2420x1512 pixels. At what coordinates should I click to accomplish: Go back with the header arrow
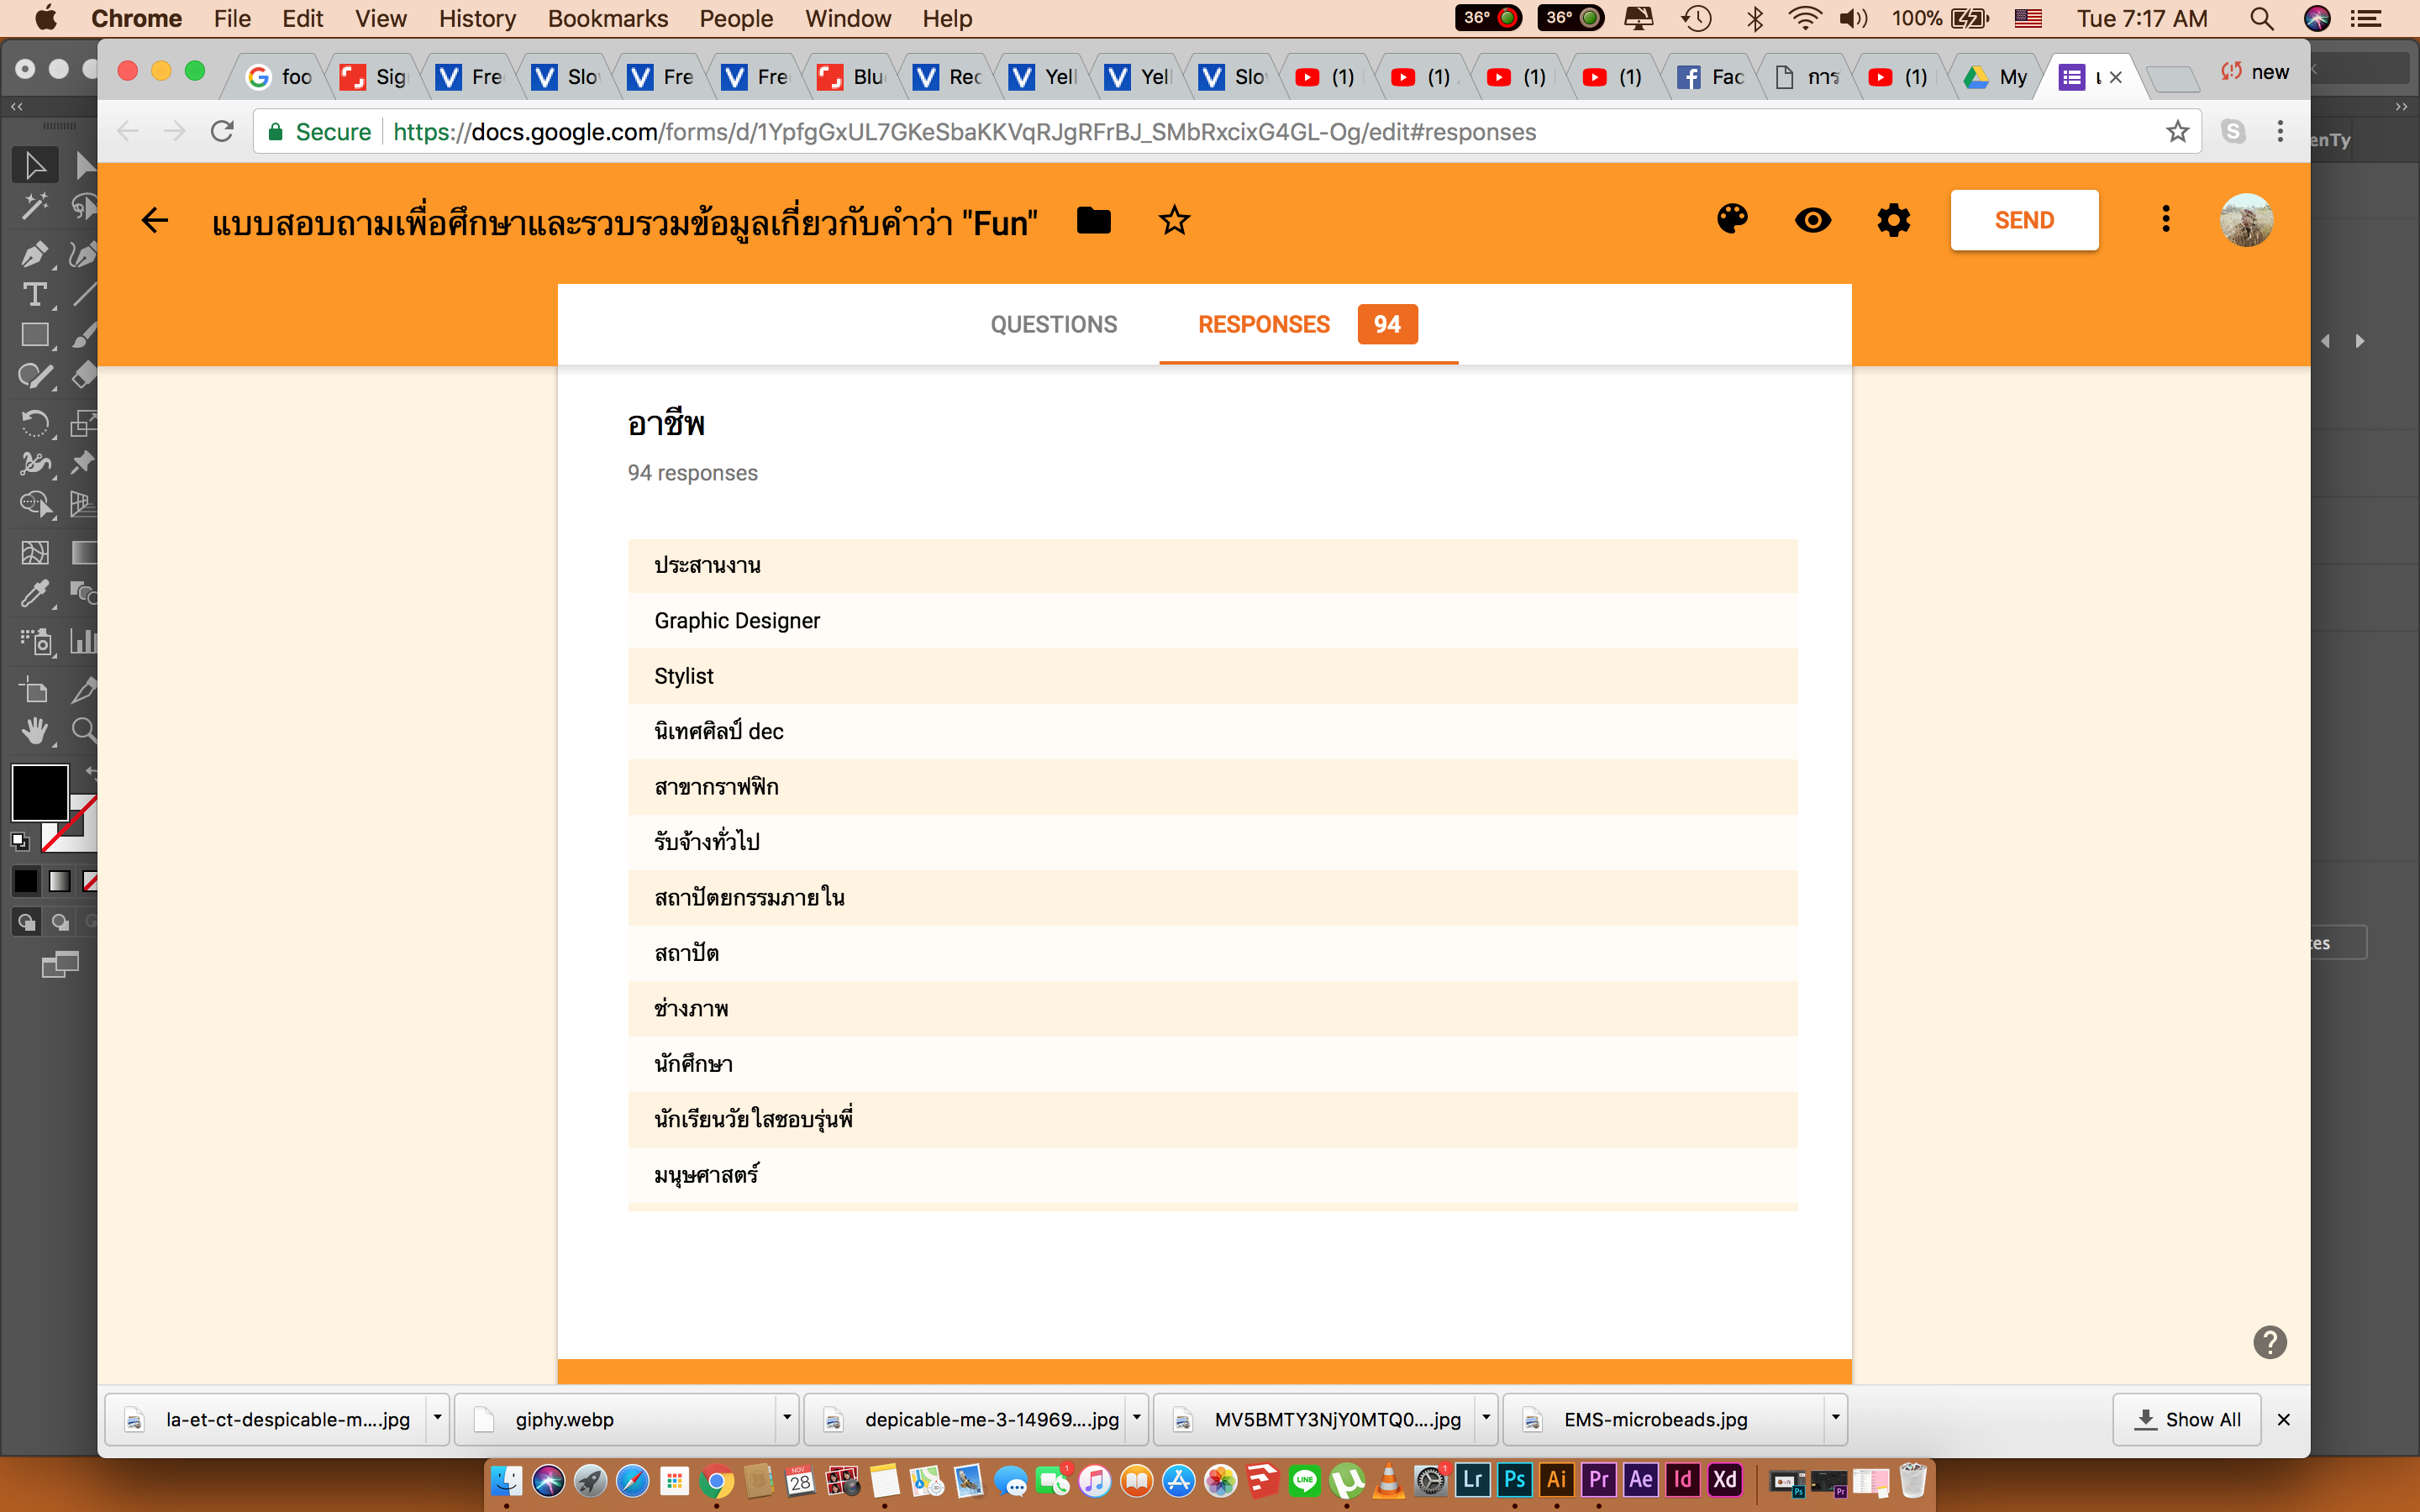(155, 220)
